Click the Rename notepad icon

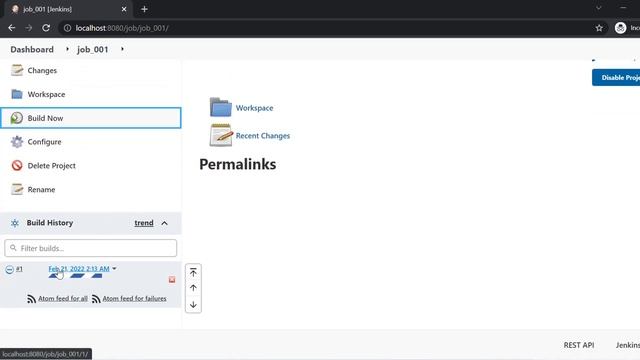17,189
